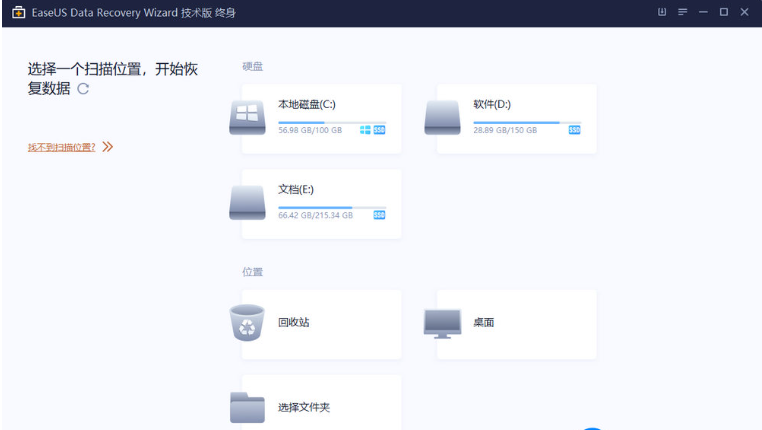Screen dimensions: 762x430
Task: Click the 硬盘 section heading
Action: (253, 67)
